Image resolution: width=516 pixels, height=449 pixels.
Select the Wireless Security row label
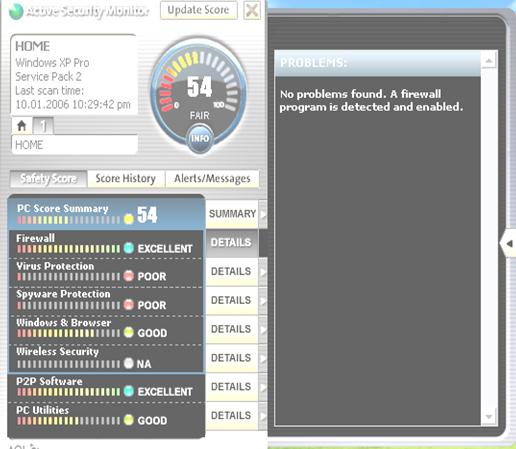click(58, 352)
